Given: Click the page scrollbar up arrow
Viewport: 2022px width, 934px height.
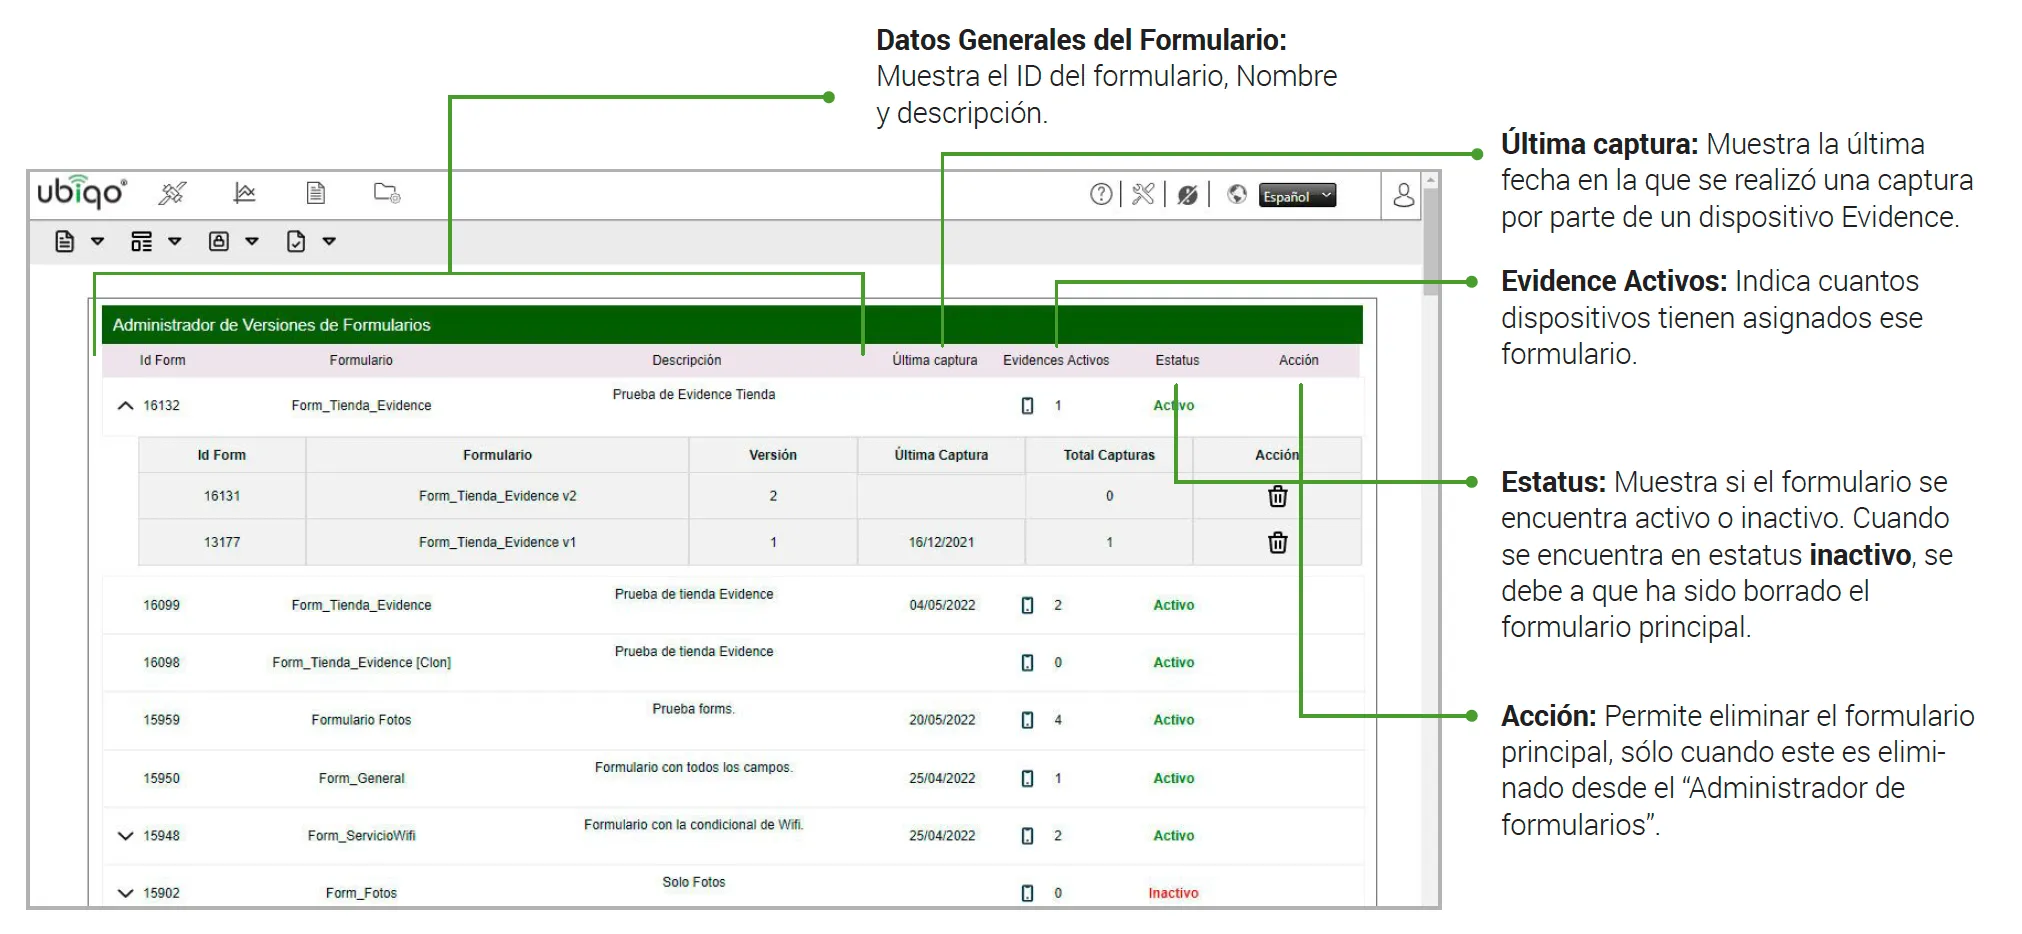Looking at the screenshot, I should click(x=1431, y=181).
